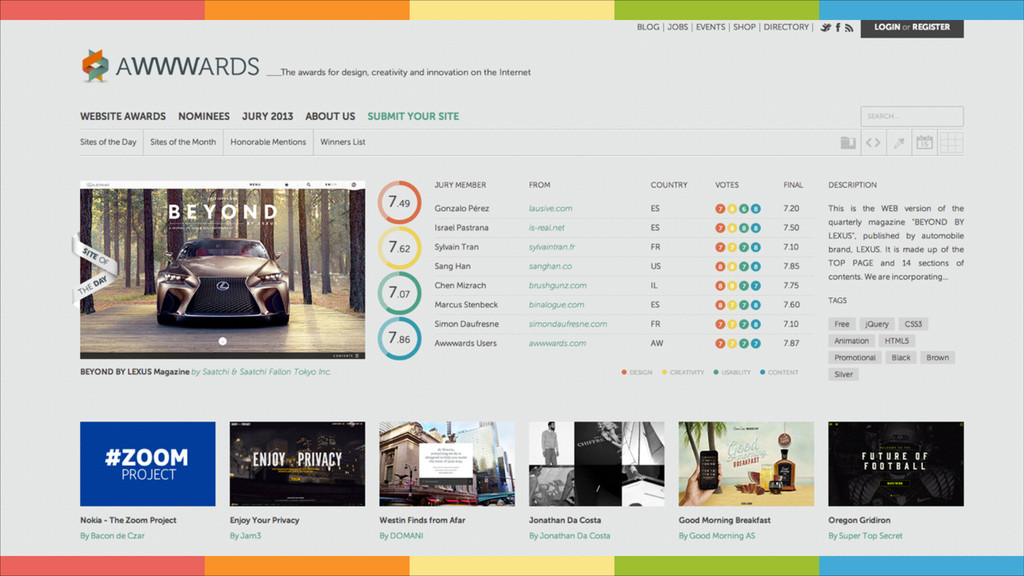
Task: Open the calendar date filter icon
Action: coord(924,142)
